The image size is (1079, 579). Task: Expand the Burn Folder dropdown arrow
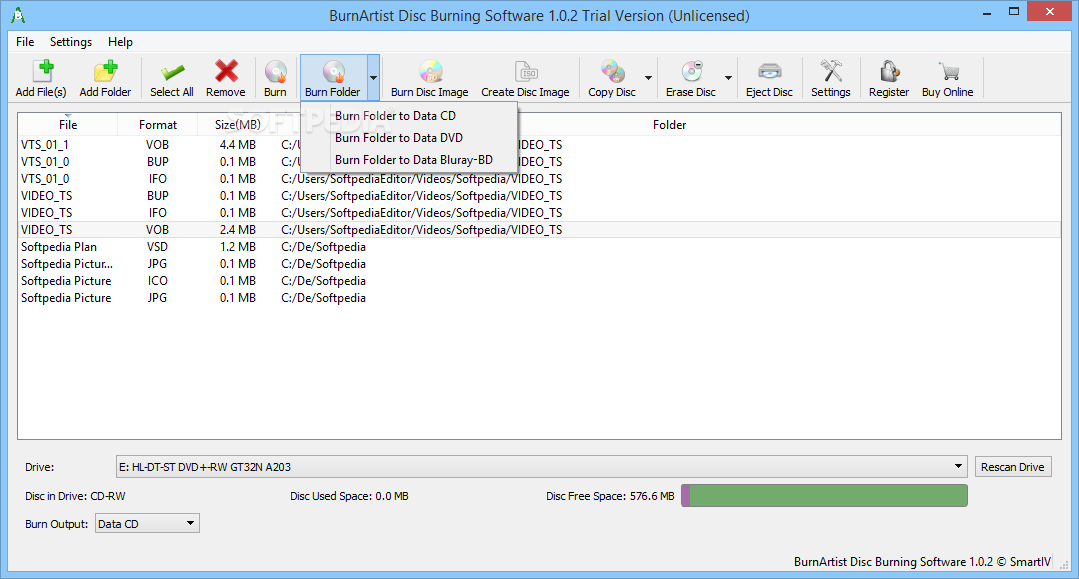click(x=373, y=78)
